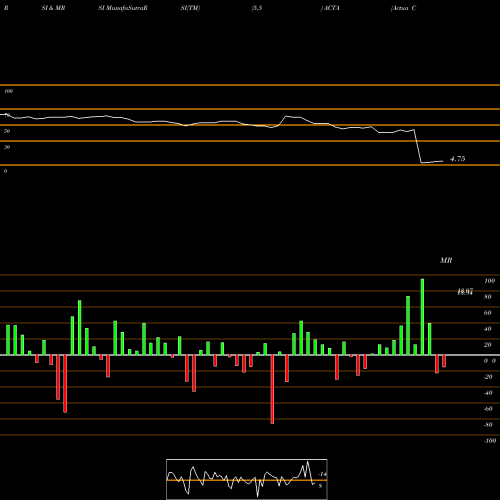Click the 4.75 RSI value label
This screenshot has height=500, width=500.
tap(457, 159)
